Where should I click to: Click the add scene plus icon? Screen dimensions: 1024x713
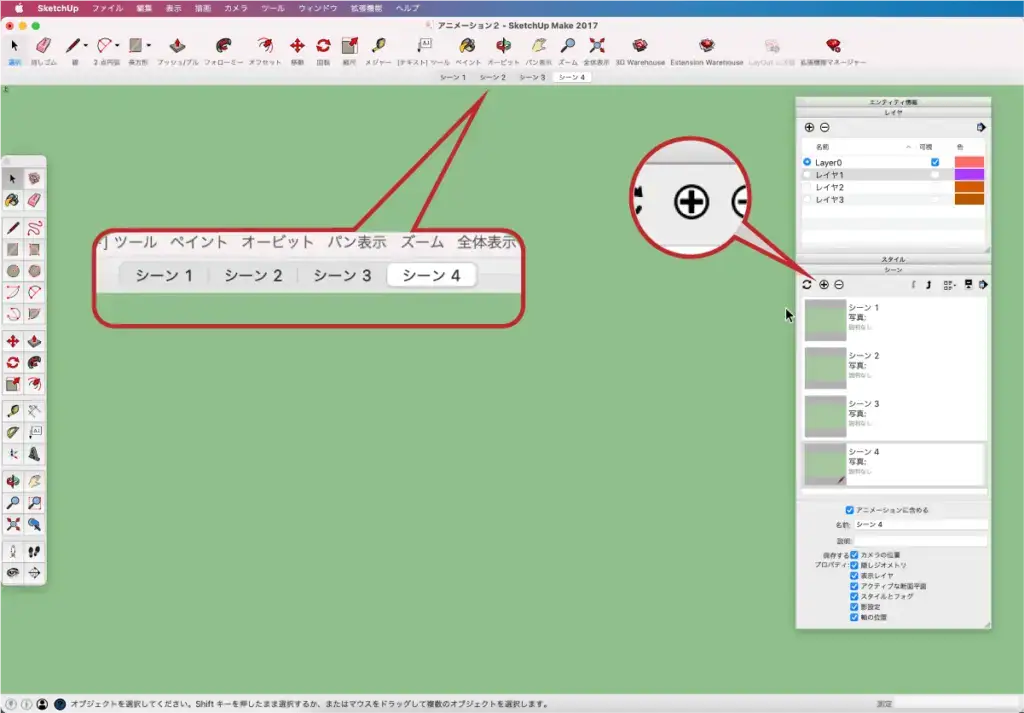click(x=824, y=285)
